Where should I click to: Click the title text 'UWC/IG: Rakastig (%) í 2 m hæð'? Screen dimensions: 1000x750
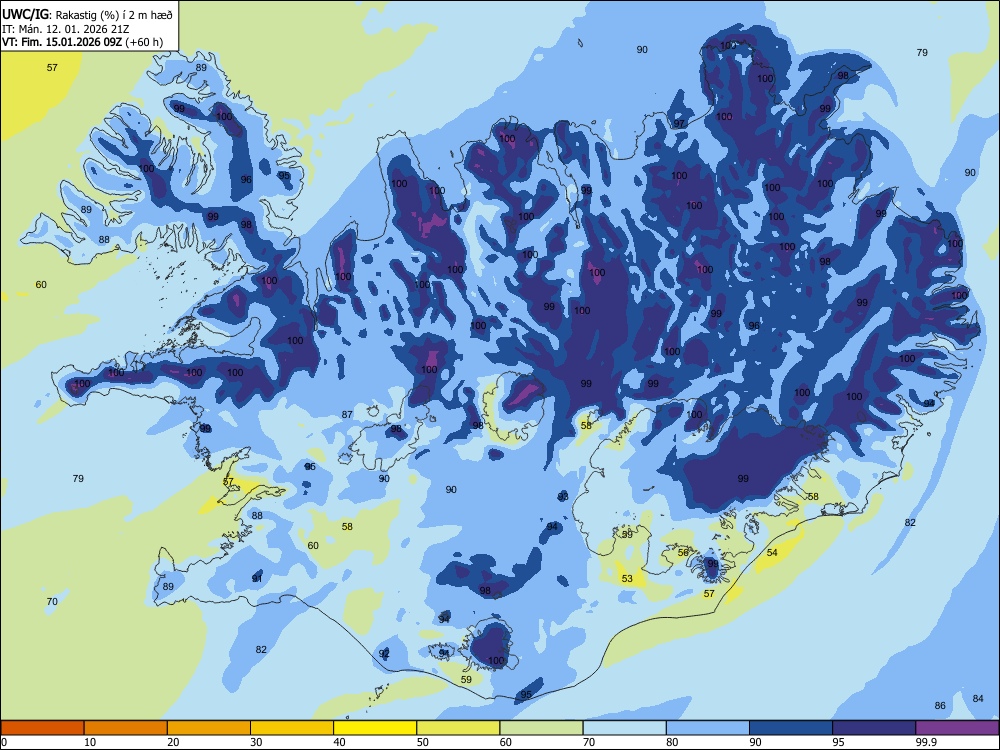87,14
